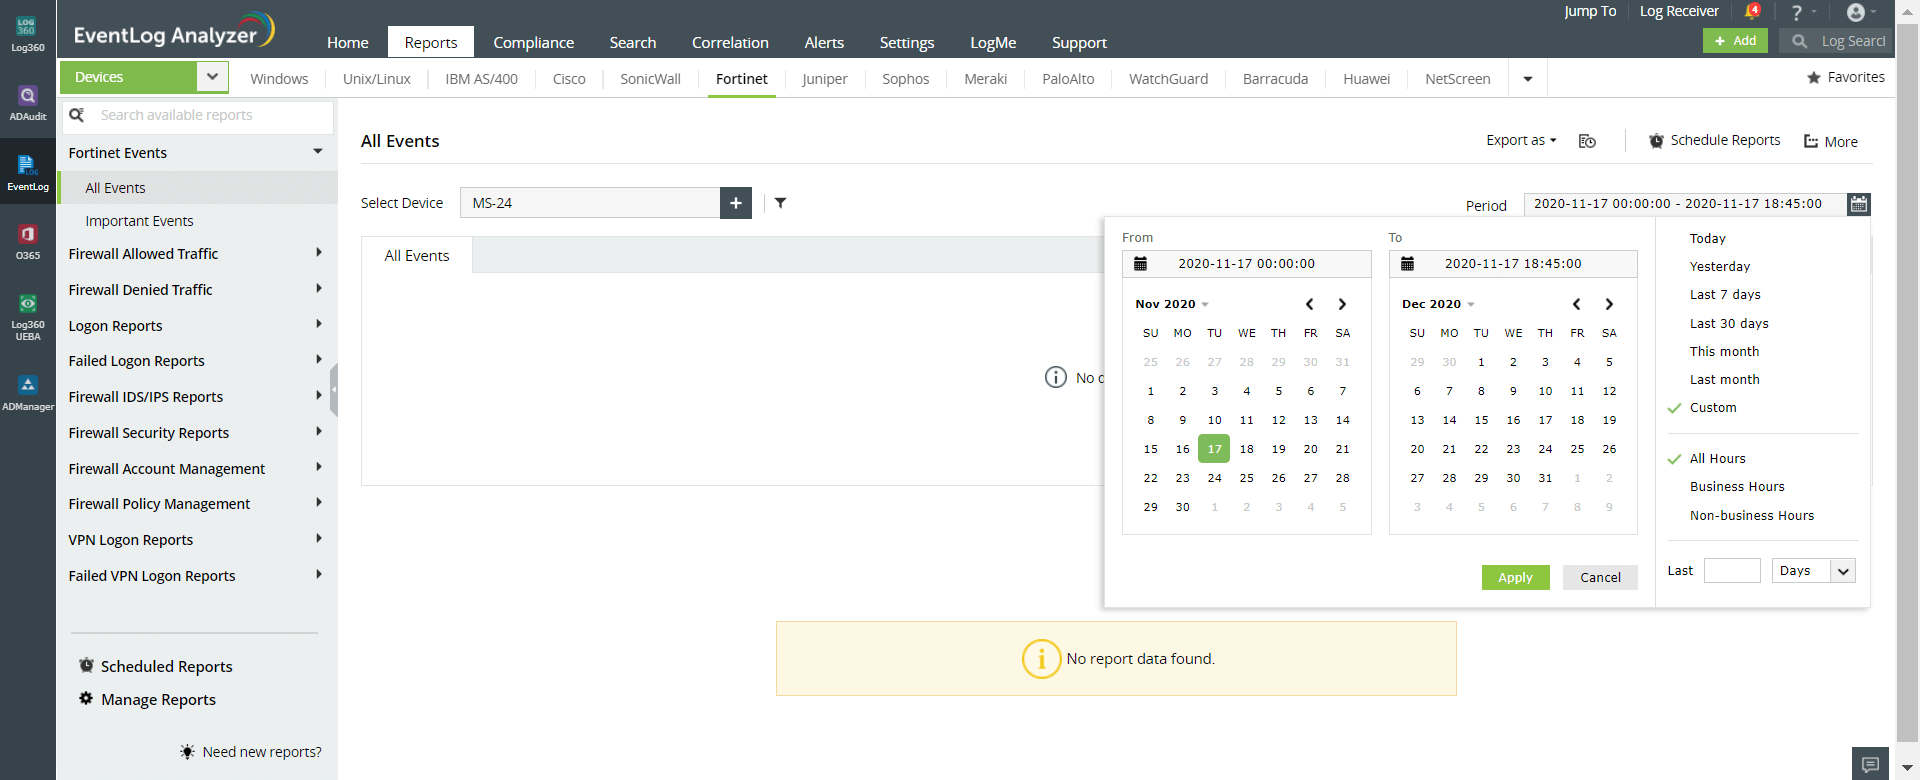Click the To date calendar icon
Viewport: 1920px width, 780px height.
pos(1407,264)
